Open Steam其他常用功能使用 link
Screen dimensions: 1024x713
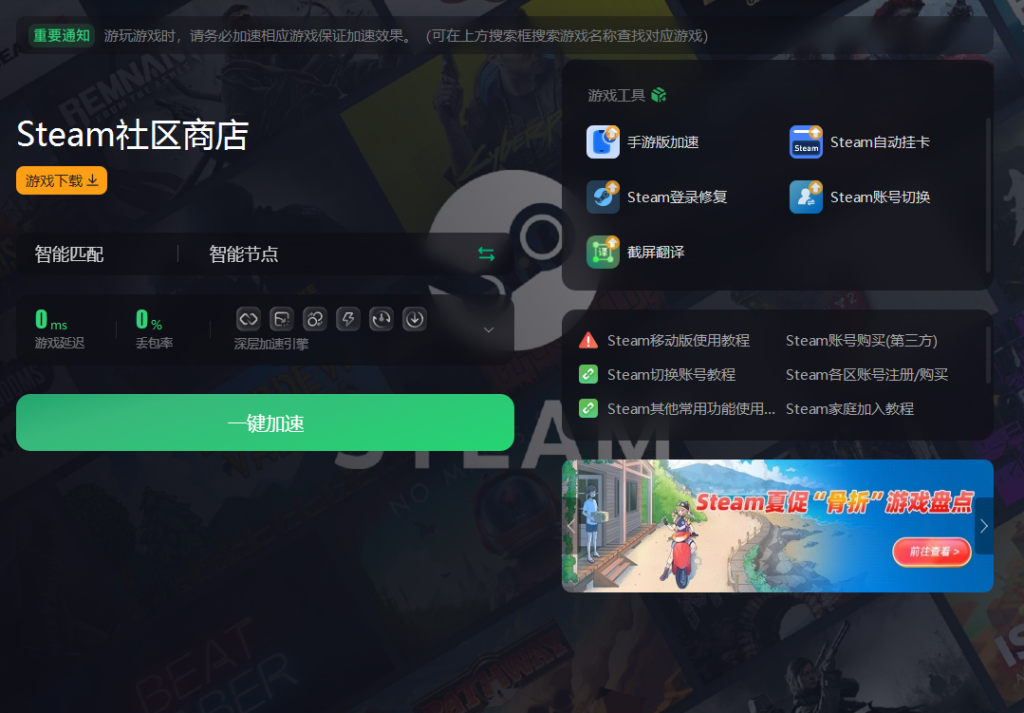point(691,409)
